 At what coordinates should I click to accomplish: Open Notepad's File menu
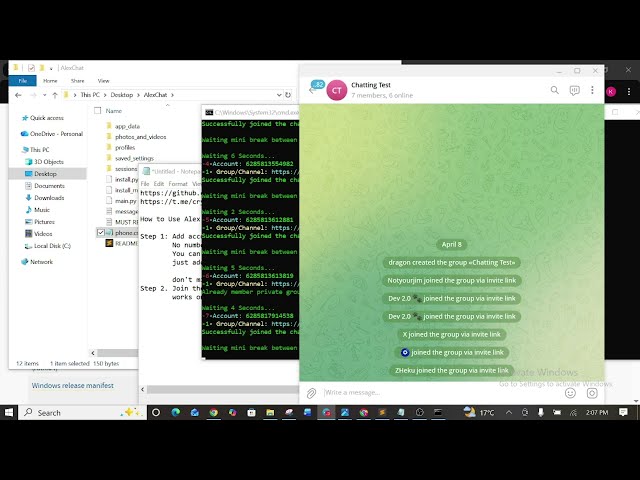145,184
